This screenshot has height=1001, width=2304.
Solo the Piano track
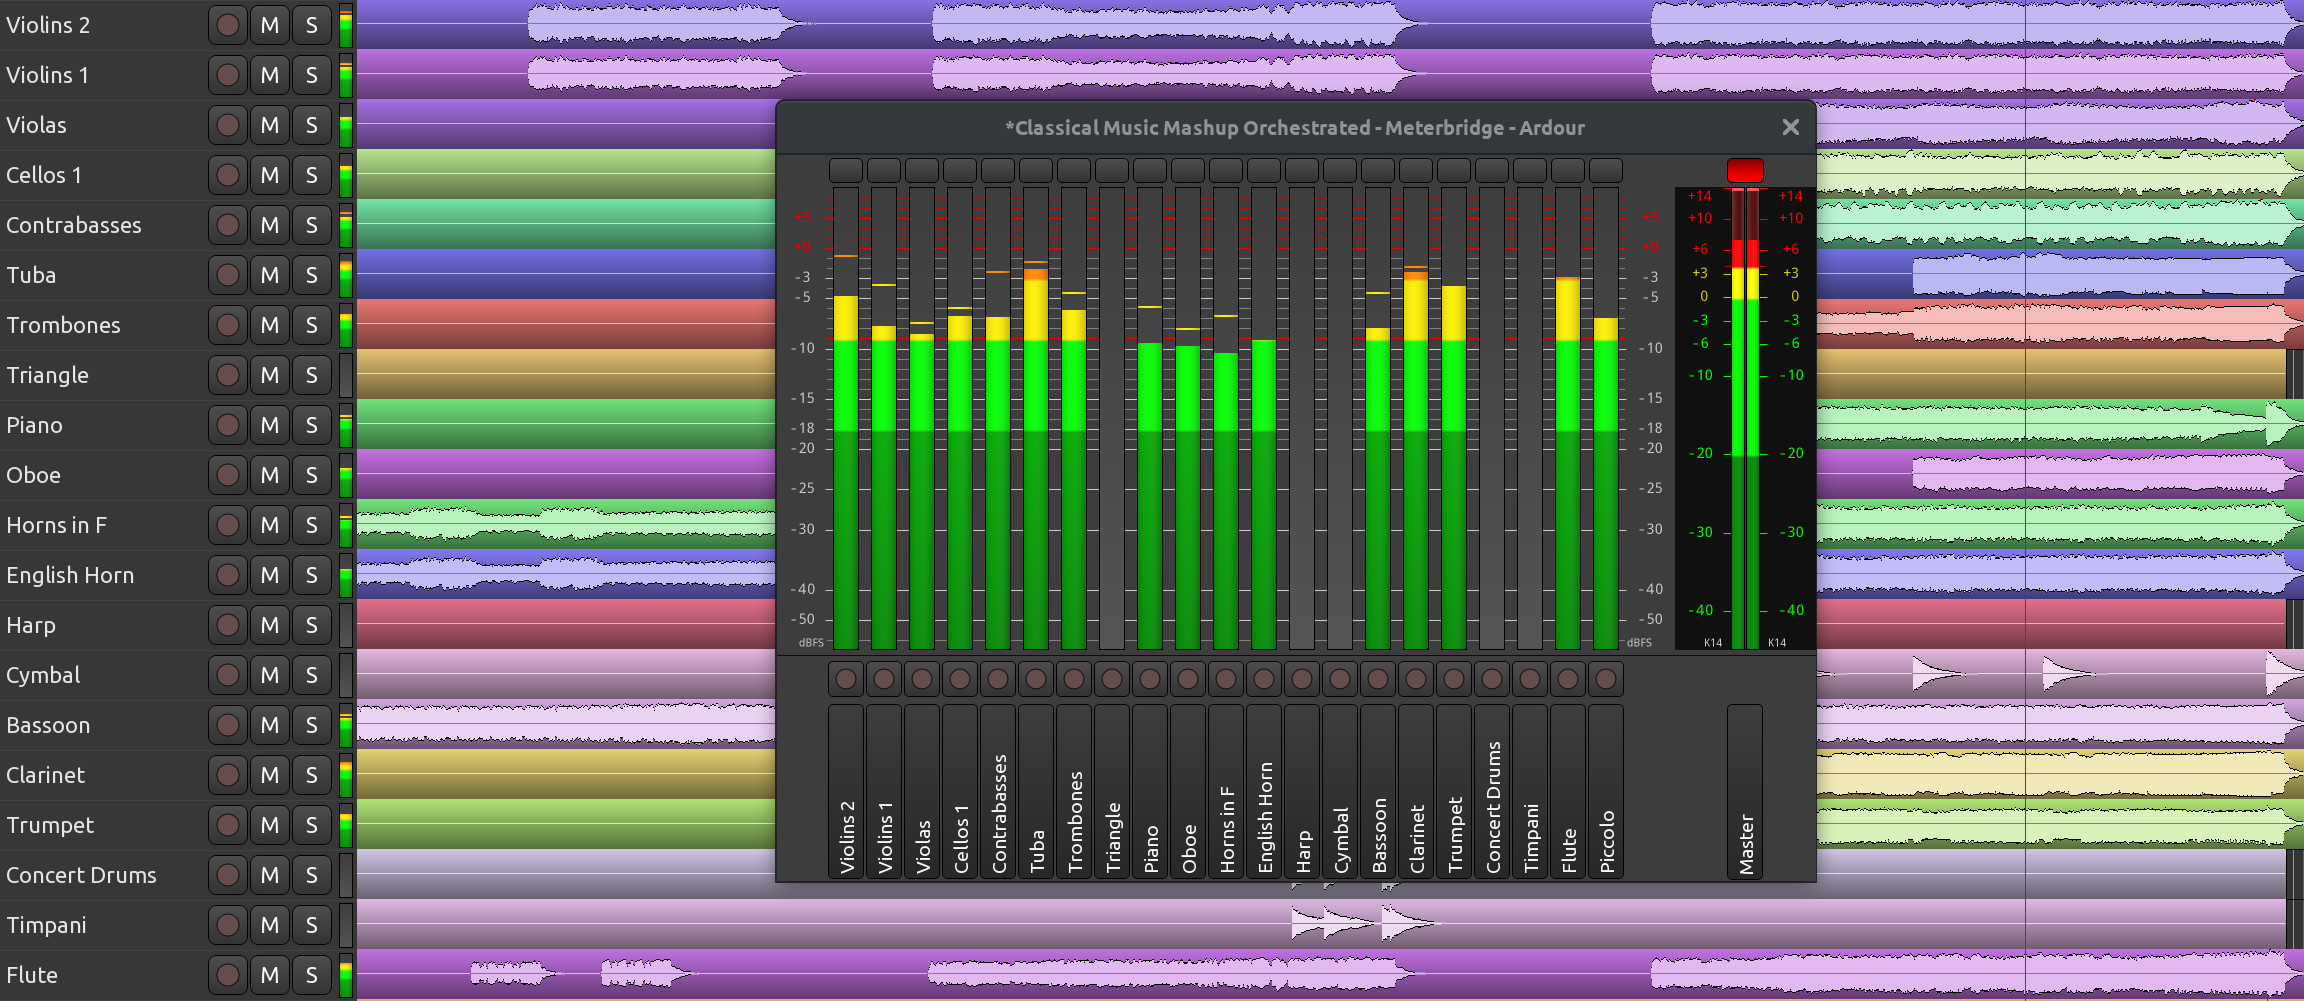pyautogui.click(x=312, y=425)
